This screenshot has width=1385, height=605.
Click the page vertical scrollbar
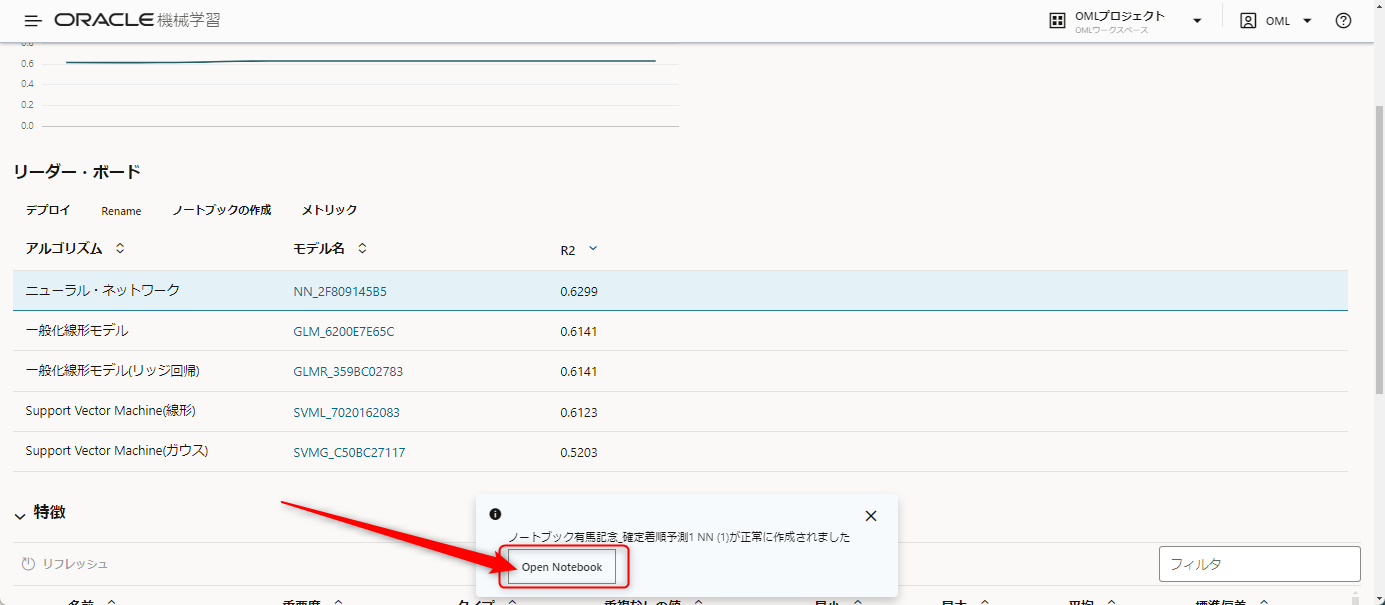click(1378, 250)
